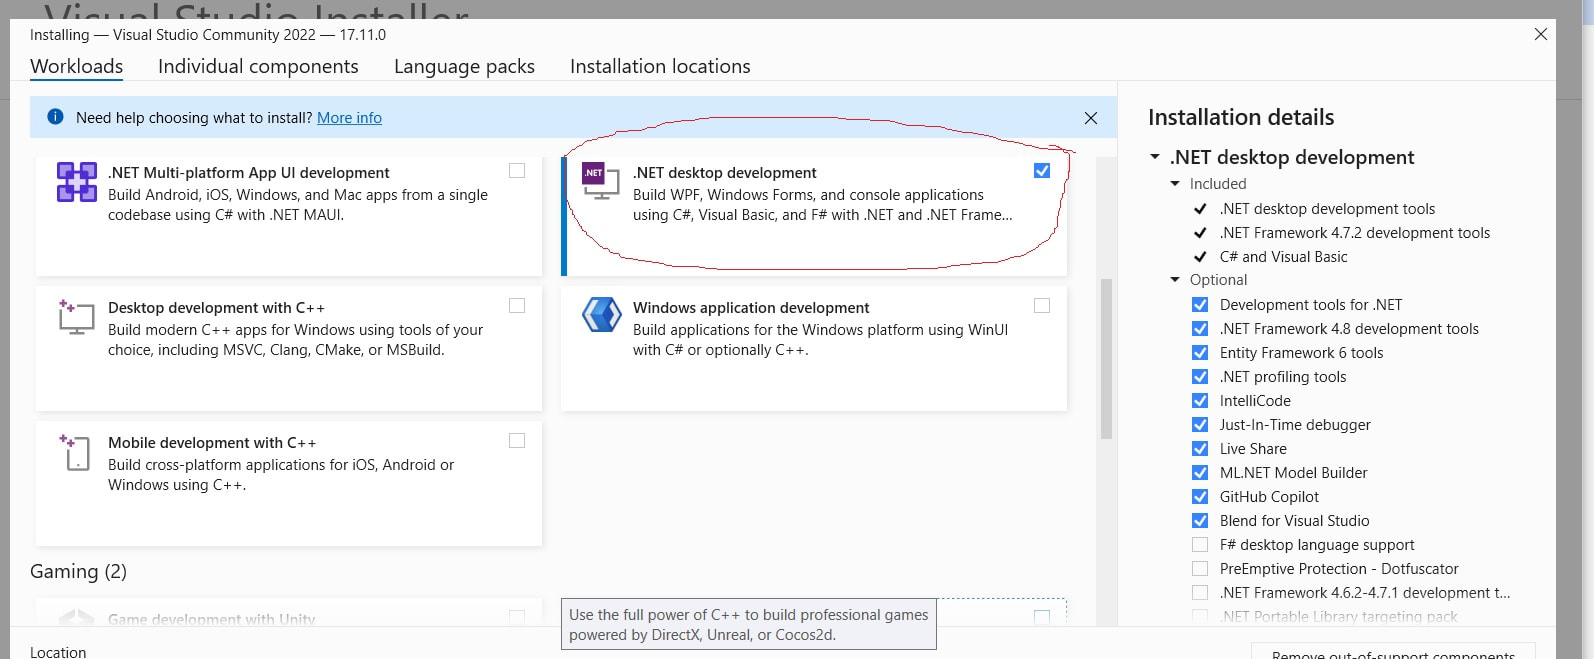The height and width of the screenshot is (659, 1594).
Task: Check the .NET Multi-platform App UI development workload
Action: (517, 171)
